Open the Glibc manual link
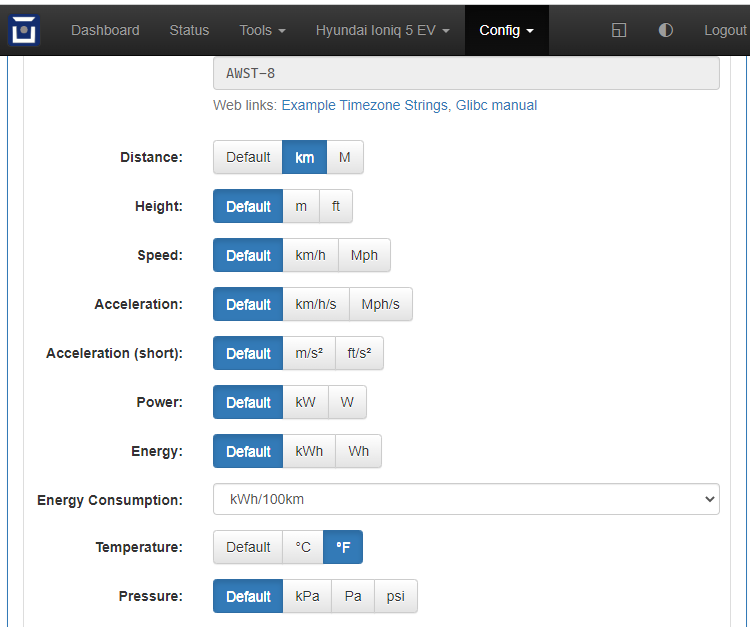The height and width of the screenshot is (627, 750). click(x=496, y=105)
